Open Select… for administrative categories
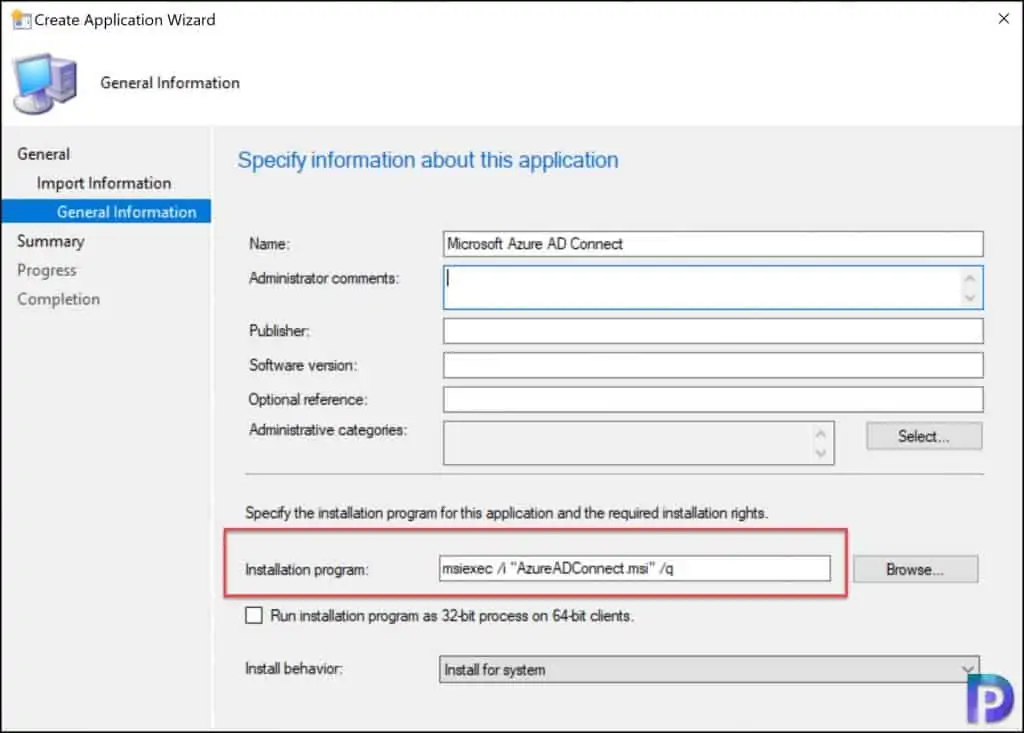 (923, 436)
